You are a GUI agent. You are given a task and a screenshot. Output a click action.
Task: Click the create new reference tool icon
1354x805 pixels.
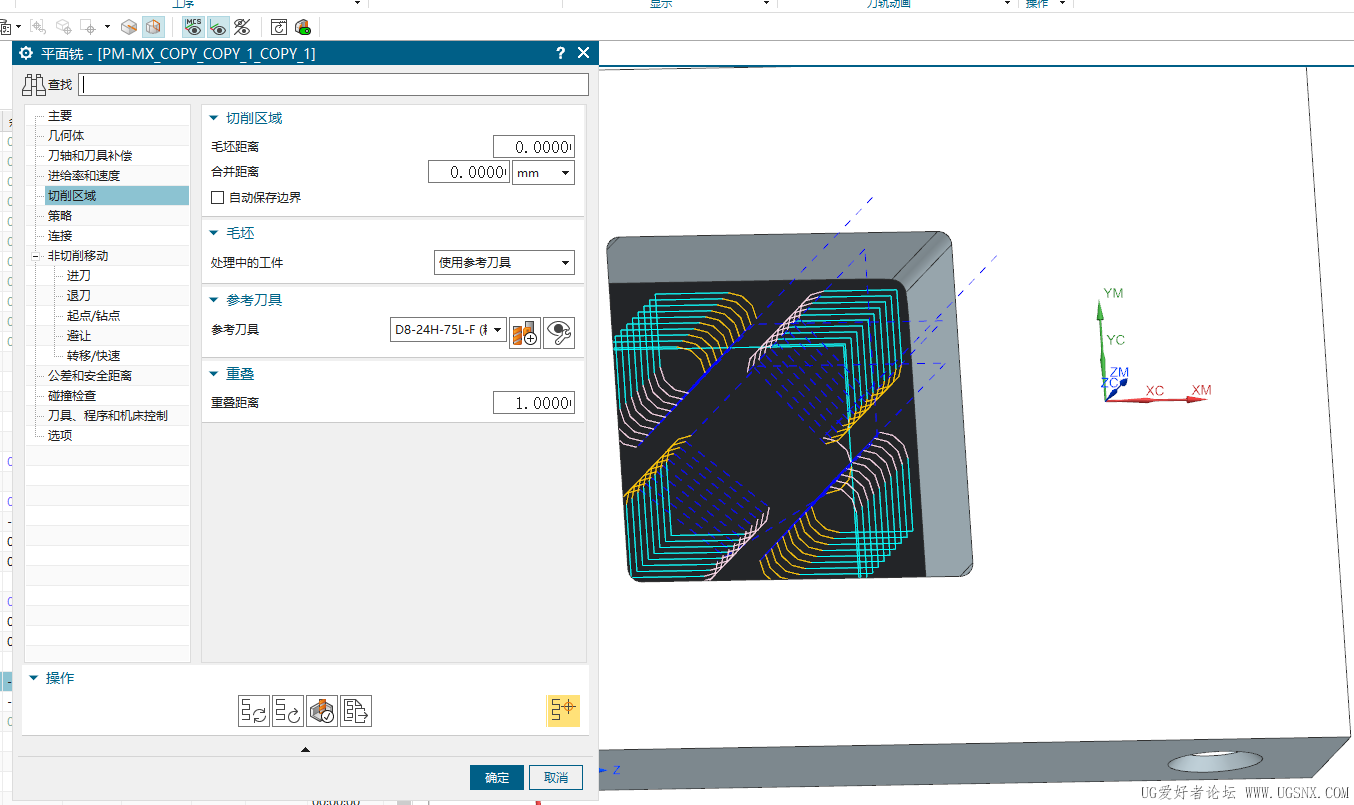pyautogui.click(x=524, y=332)
